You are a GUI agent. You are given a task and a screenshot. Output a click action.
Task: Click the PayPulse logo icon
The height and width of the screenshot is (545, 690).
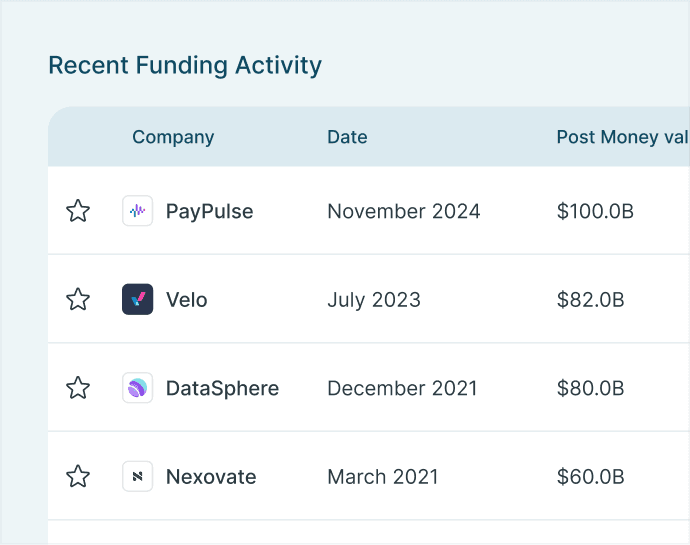point(137,211)
